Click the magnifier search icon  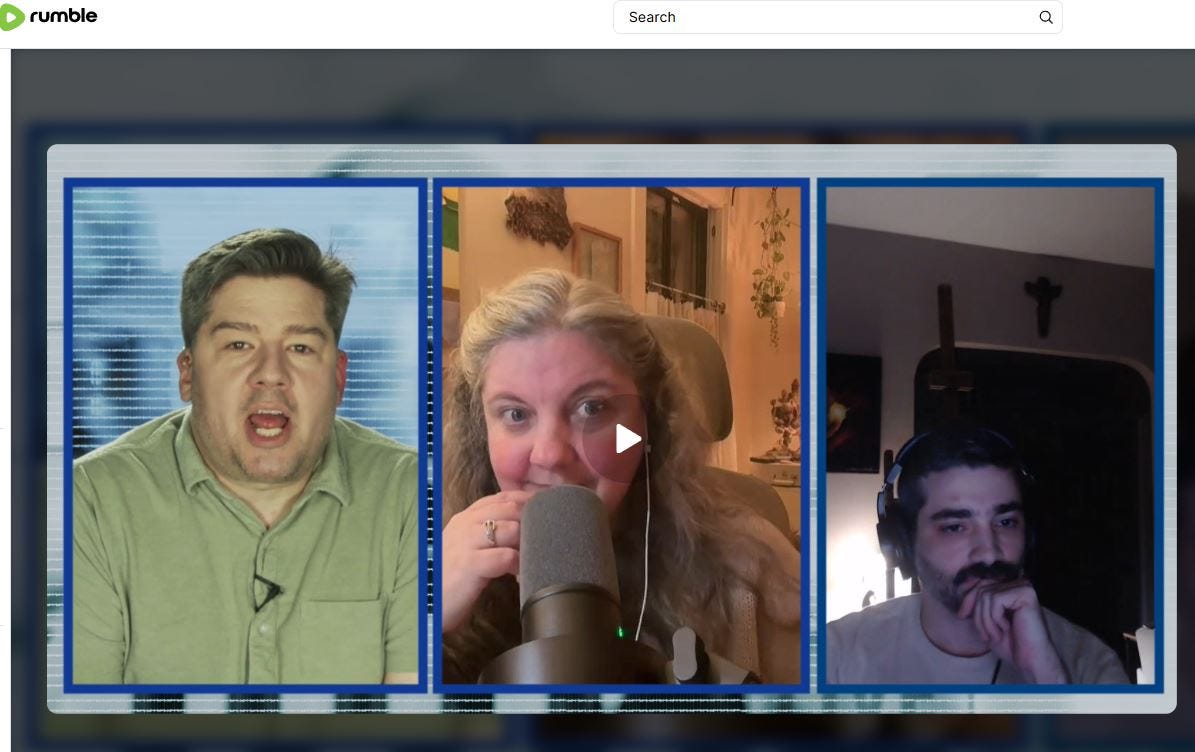1046,18
